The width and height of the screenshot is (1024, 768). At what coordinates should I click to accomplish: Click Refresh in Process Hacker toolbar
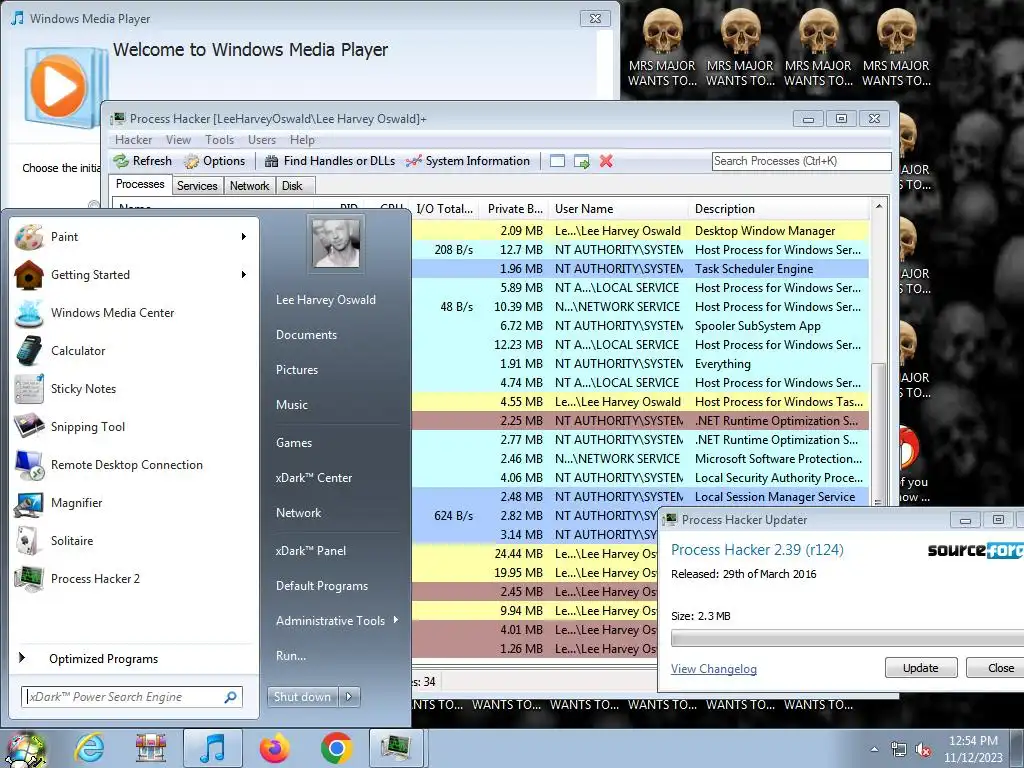(143, 161)
